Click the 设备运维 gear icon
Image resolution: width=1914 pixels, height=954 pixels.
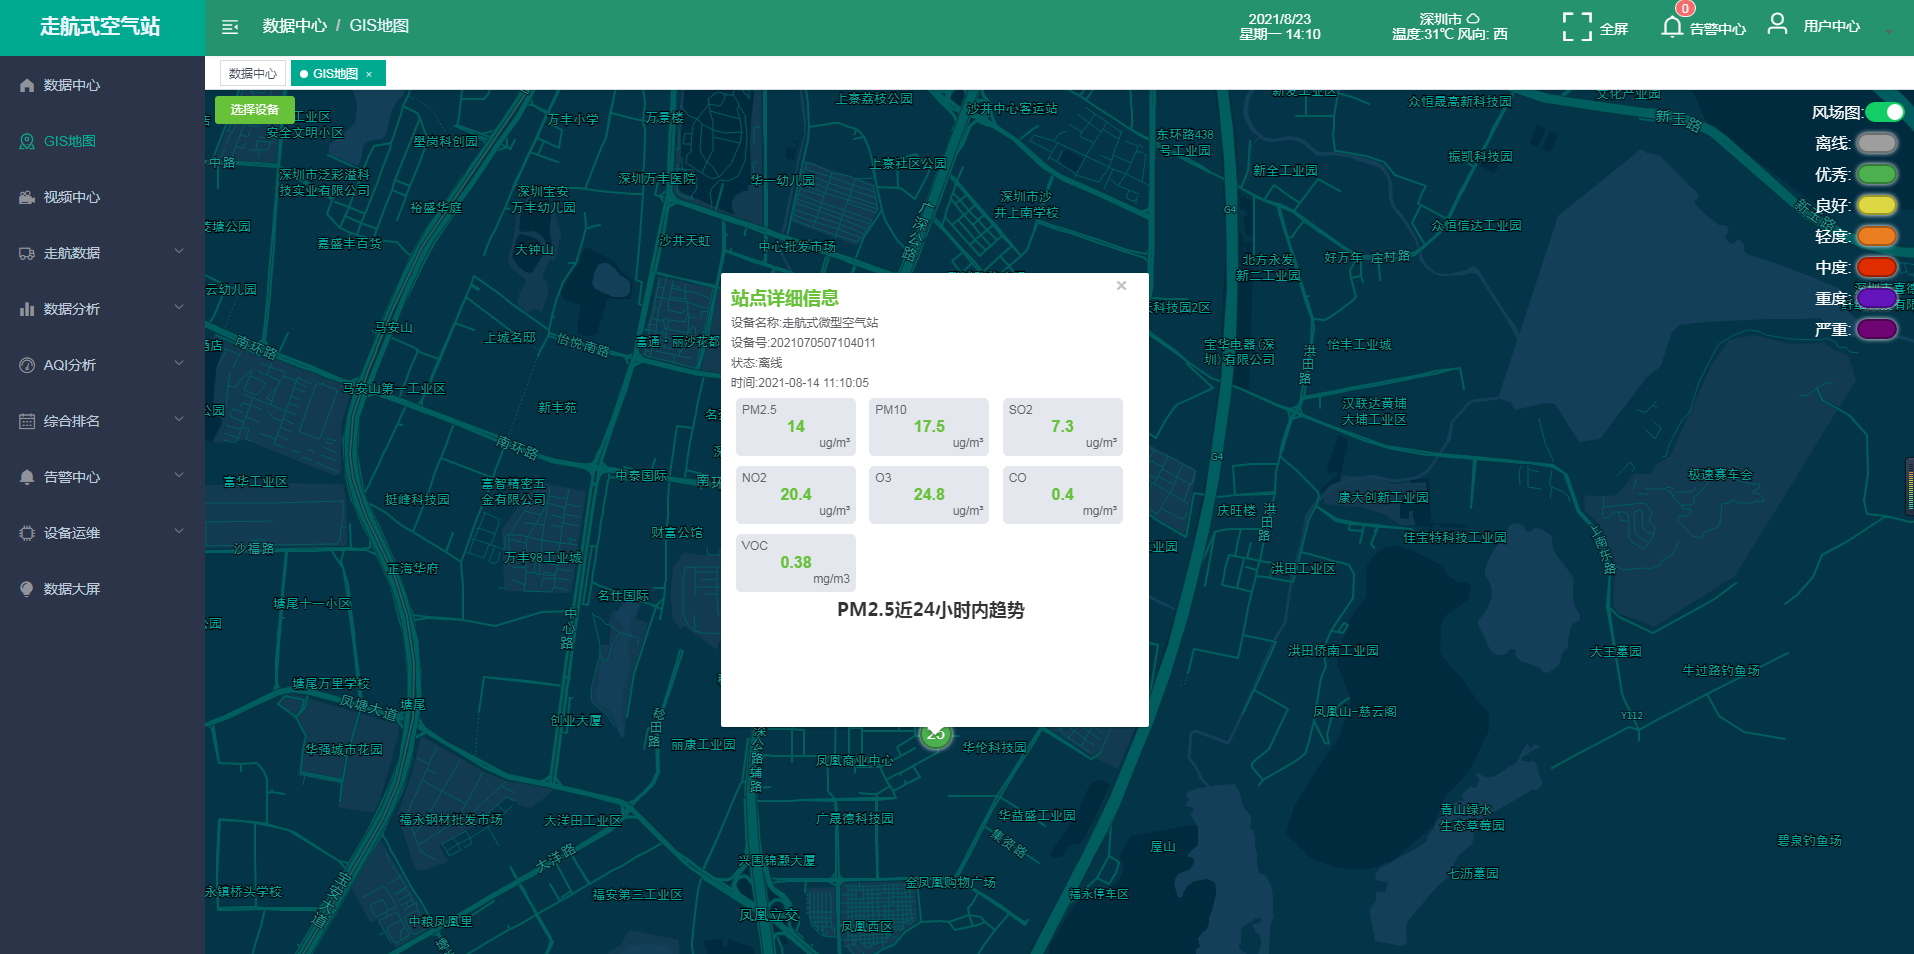point(27,534)
